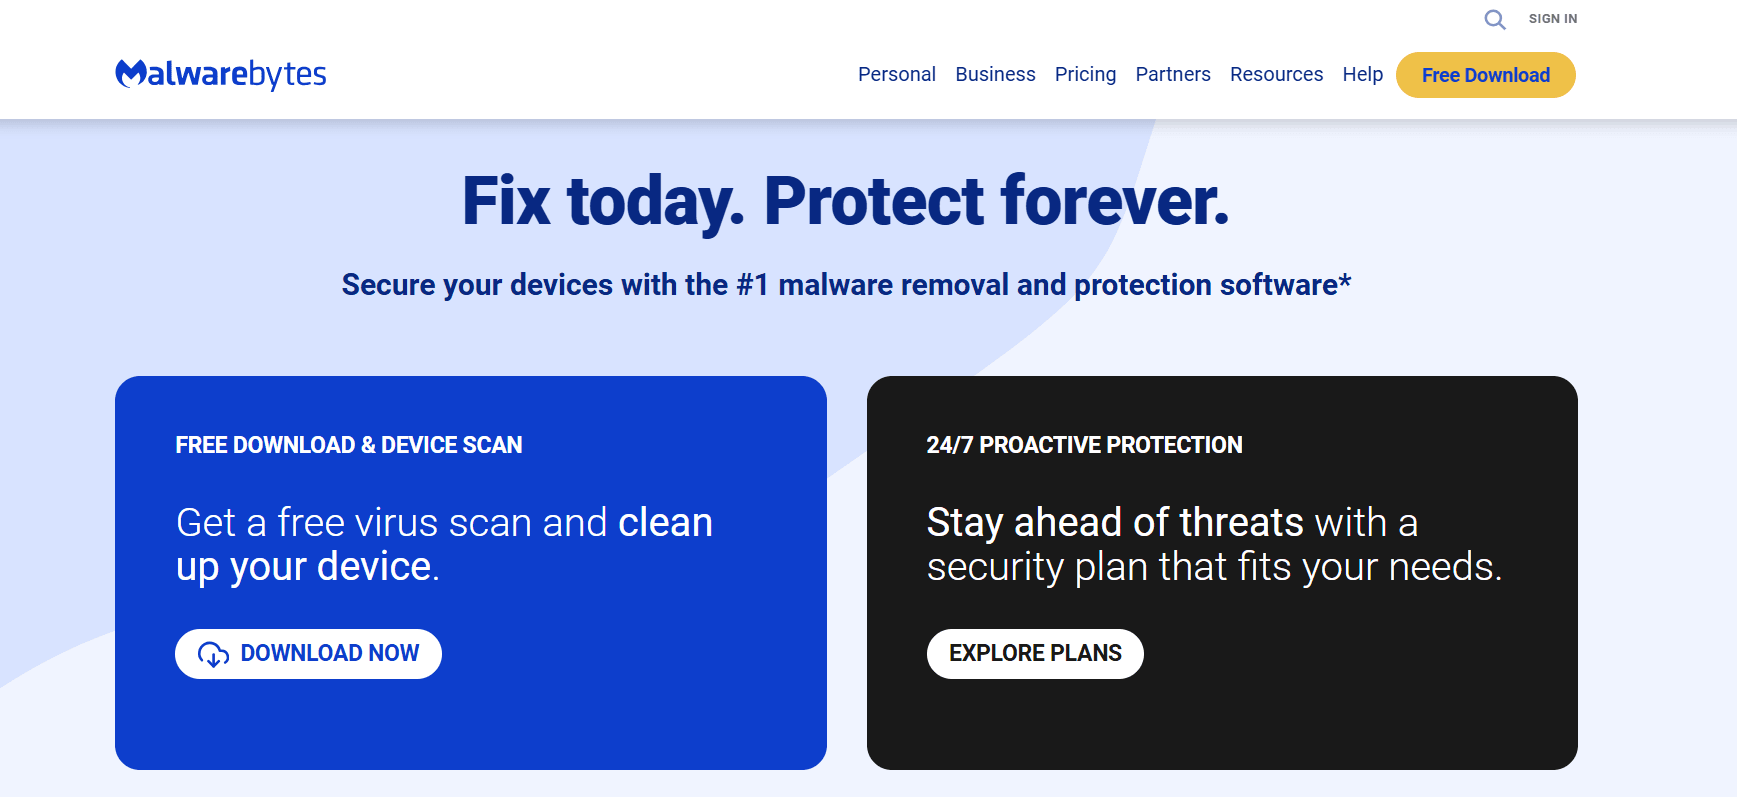
Task: Open the Pricing page
Action: pos(1085,74)
